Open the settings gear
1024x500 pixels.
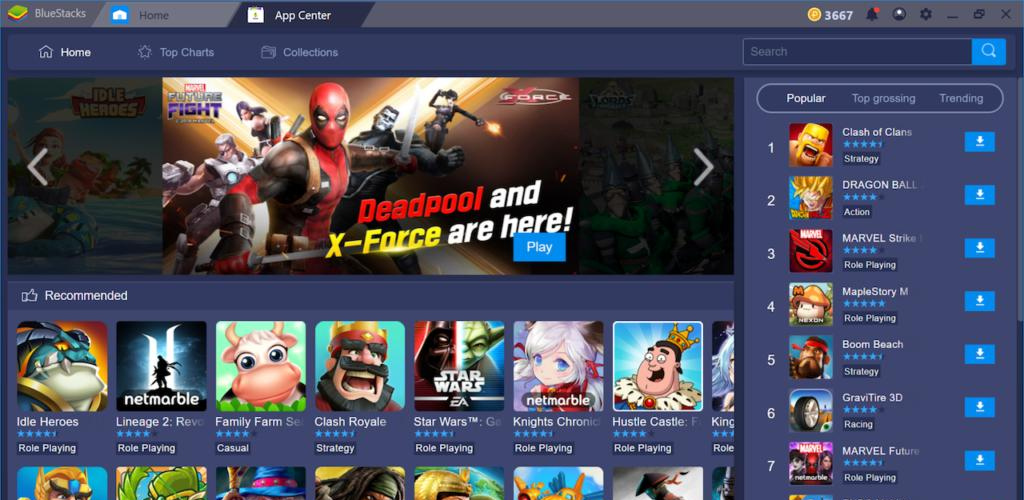pyautogui.click(x=925, y=14)
